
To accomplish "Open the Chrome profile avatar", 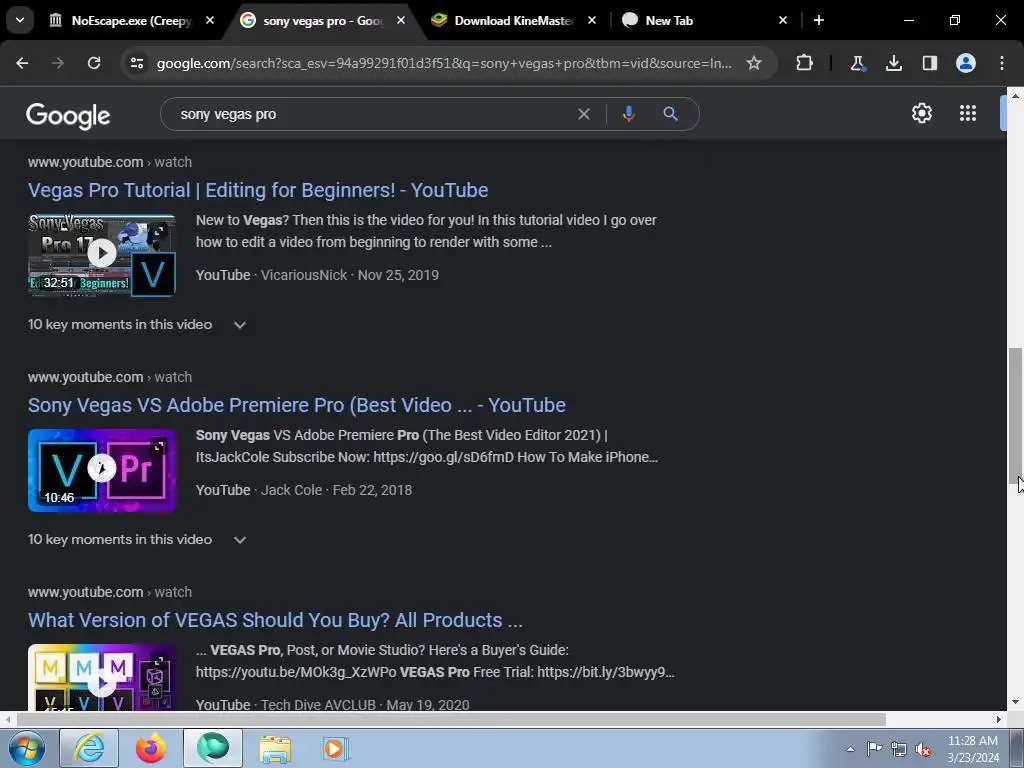I will (x=965, y=63).
